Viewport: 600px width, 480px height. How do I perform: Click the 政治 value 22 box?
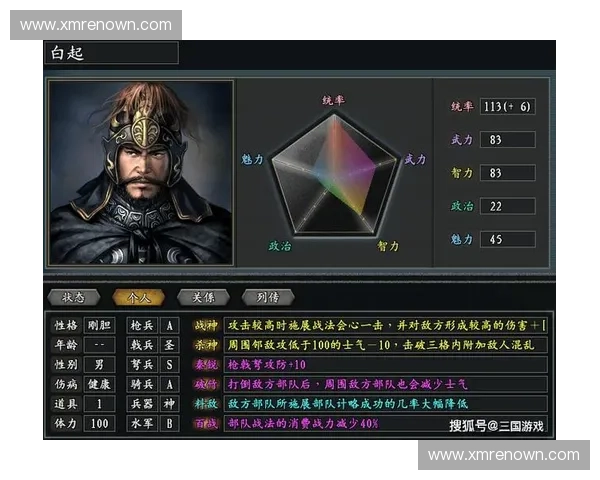pyautogui.click(x=507, y=206)
